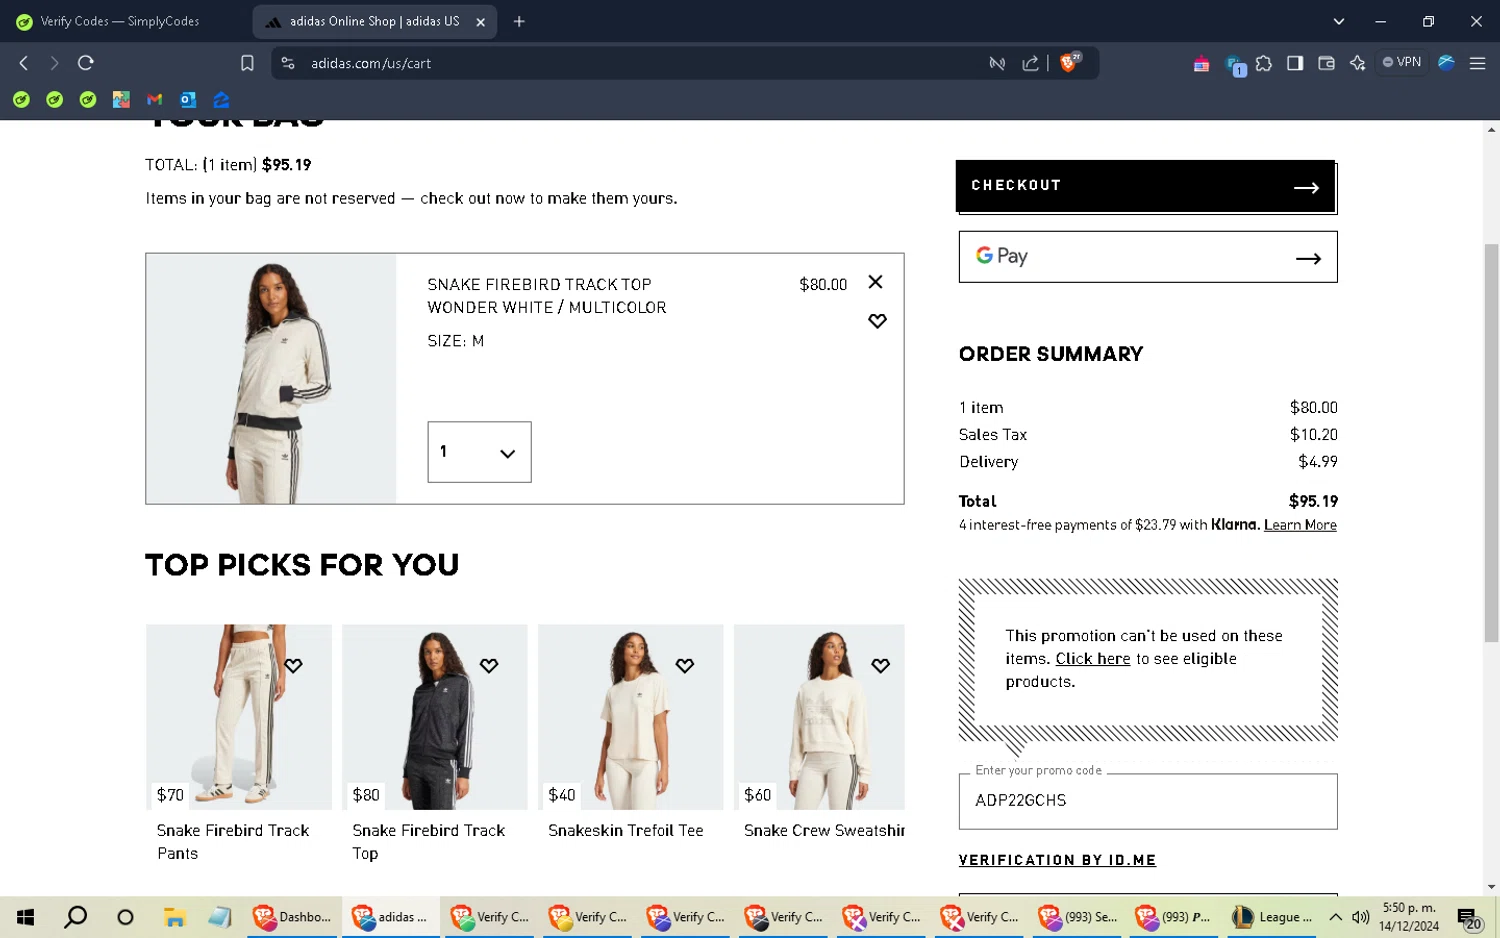The width and height of the screenshot is (1500, 938).
Task: Open the Gmail bookmark
Action: tap(154, 100)
